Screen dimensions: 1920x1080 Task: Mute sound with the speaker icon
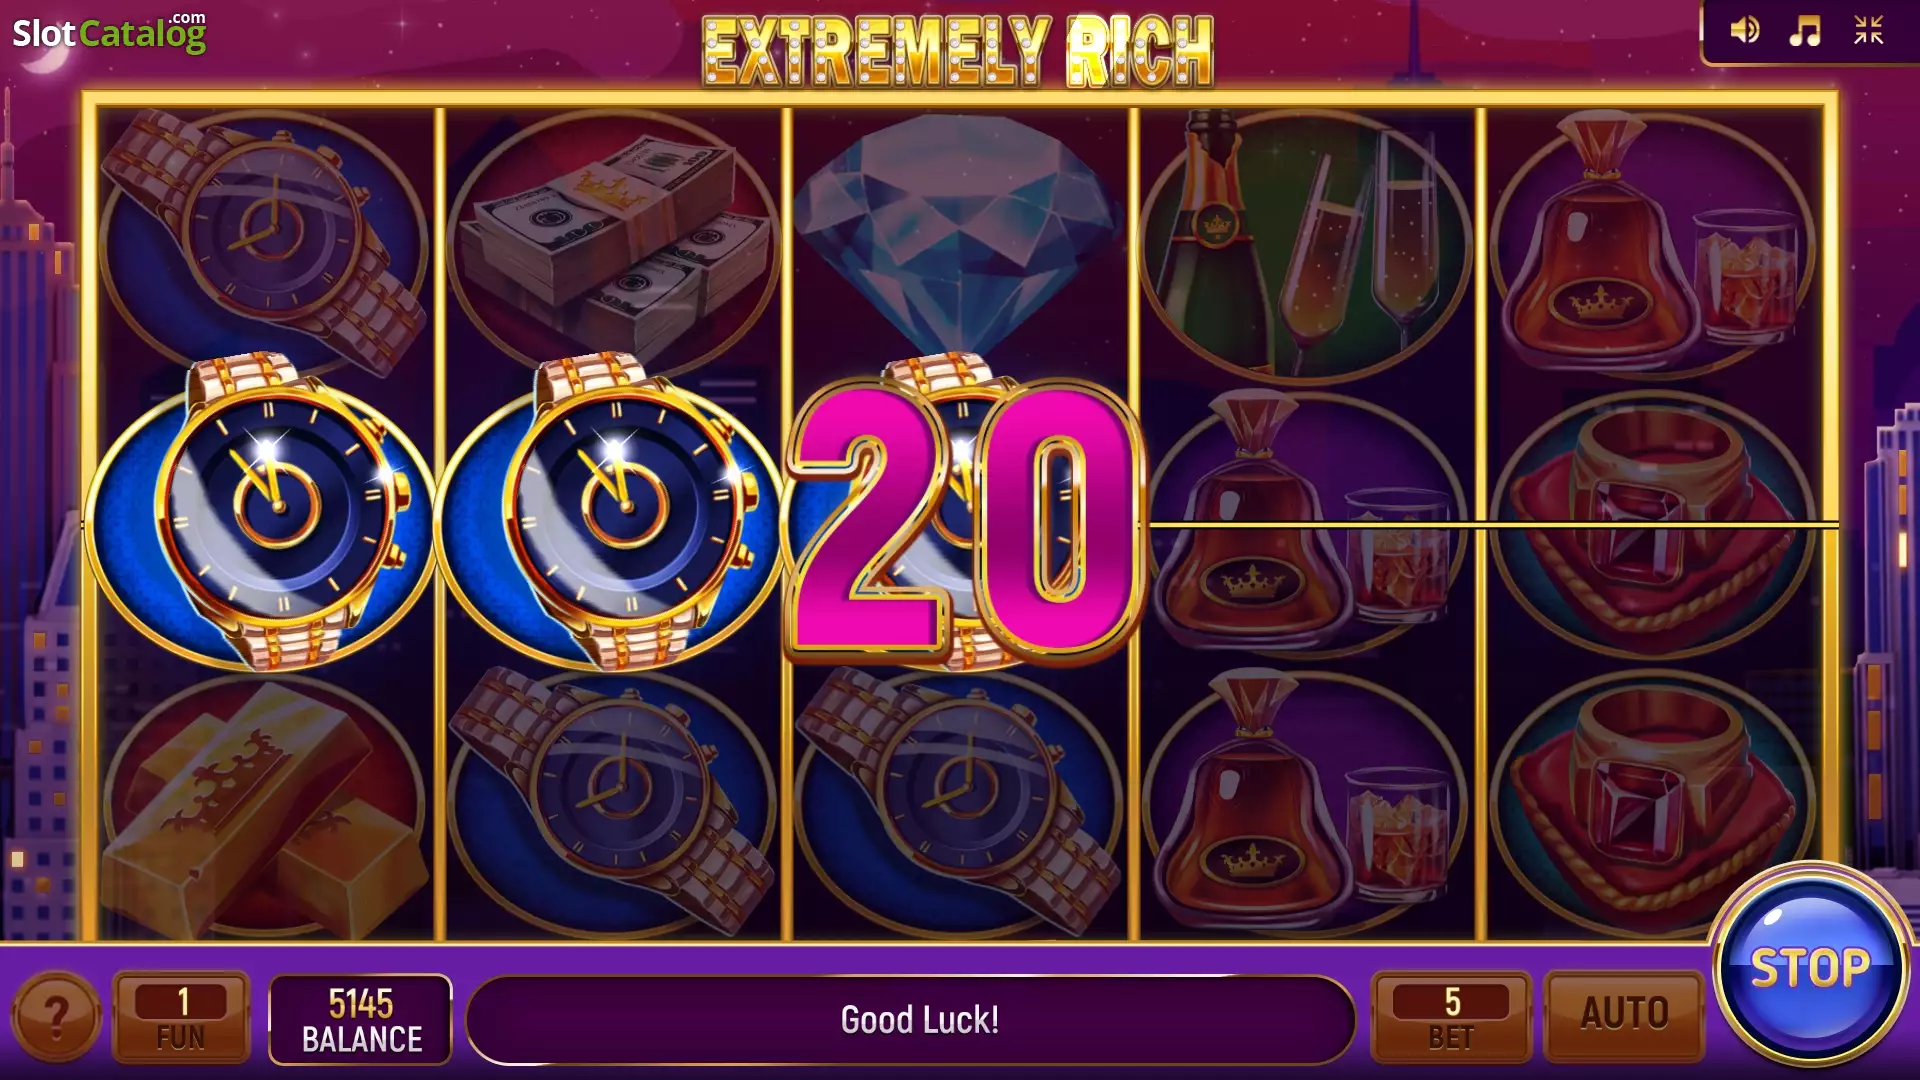click(x=1745, y=31)
